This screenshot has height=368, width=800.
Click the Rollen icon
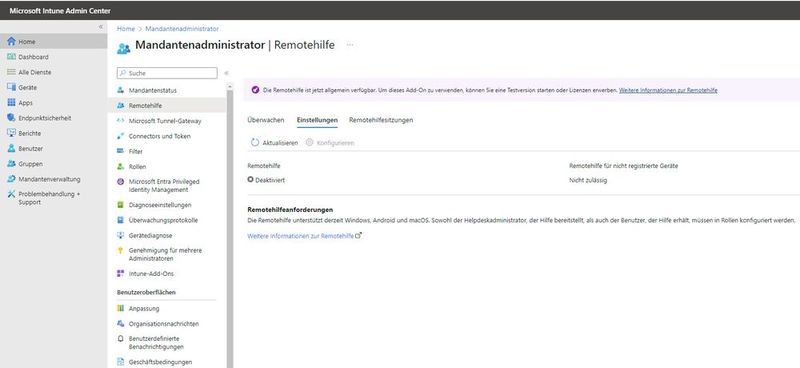coord(120,166)
